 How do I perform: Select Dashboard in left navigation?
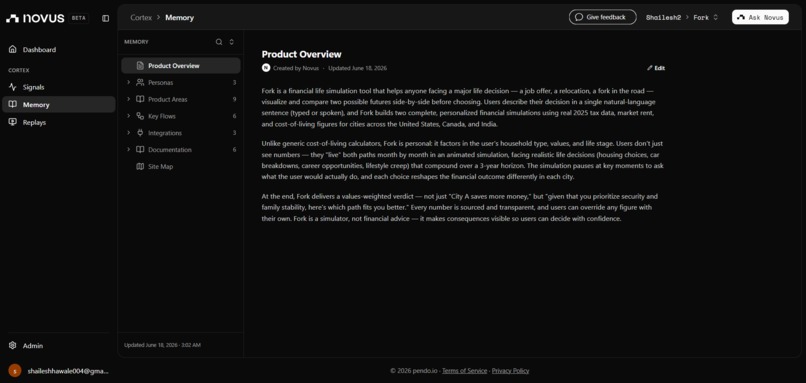click(59, 50)
